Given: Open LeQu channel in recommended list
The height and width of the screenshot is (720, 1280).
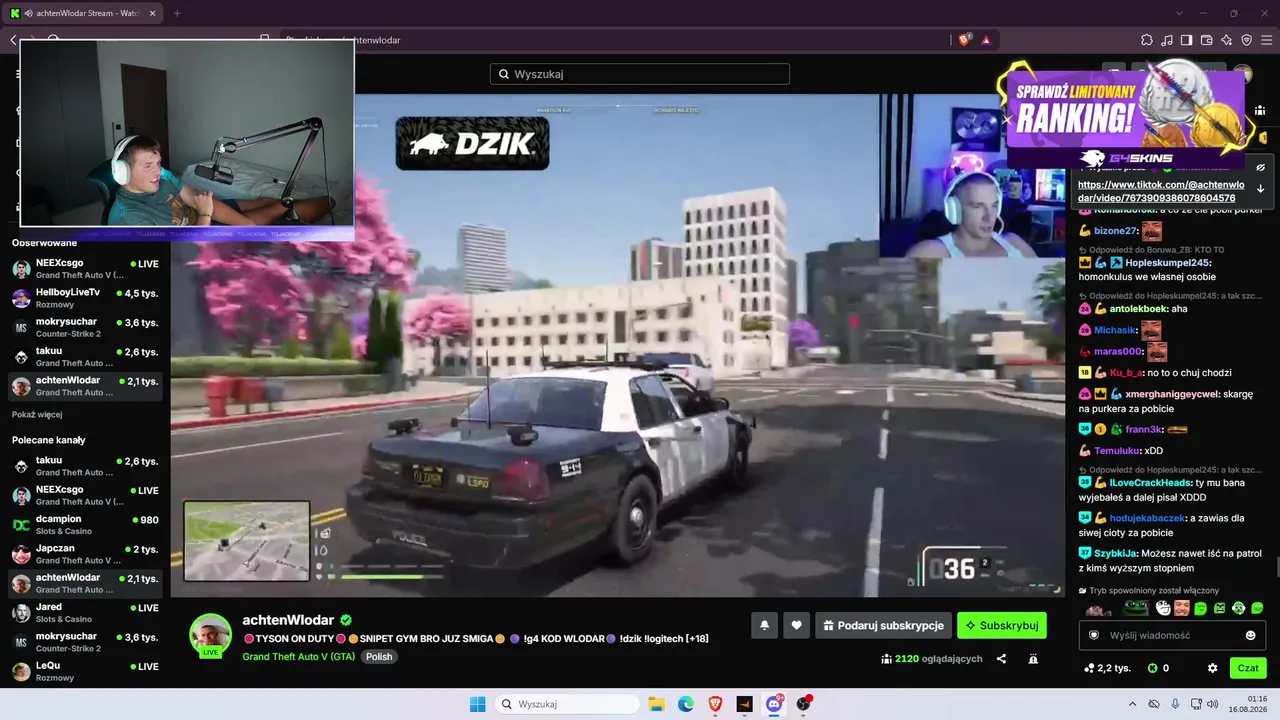Looking at the screenshot, I should click(x=85, y=671).
